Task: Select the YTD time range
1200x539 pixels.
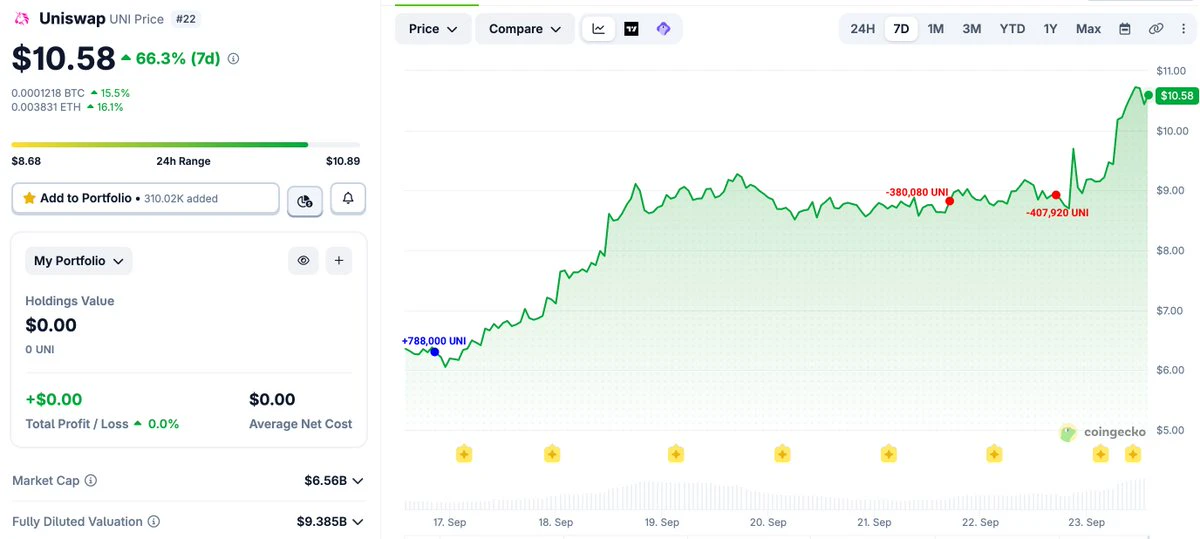Action: [1012, 29]
